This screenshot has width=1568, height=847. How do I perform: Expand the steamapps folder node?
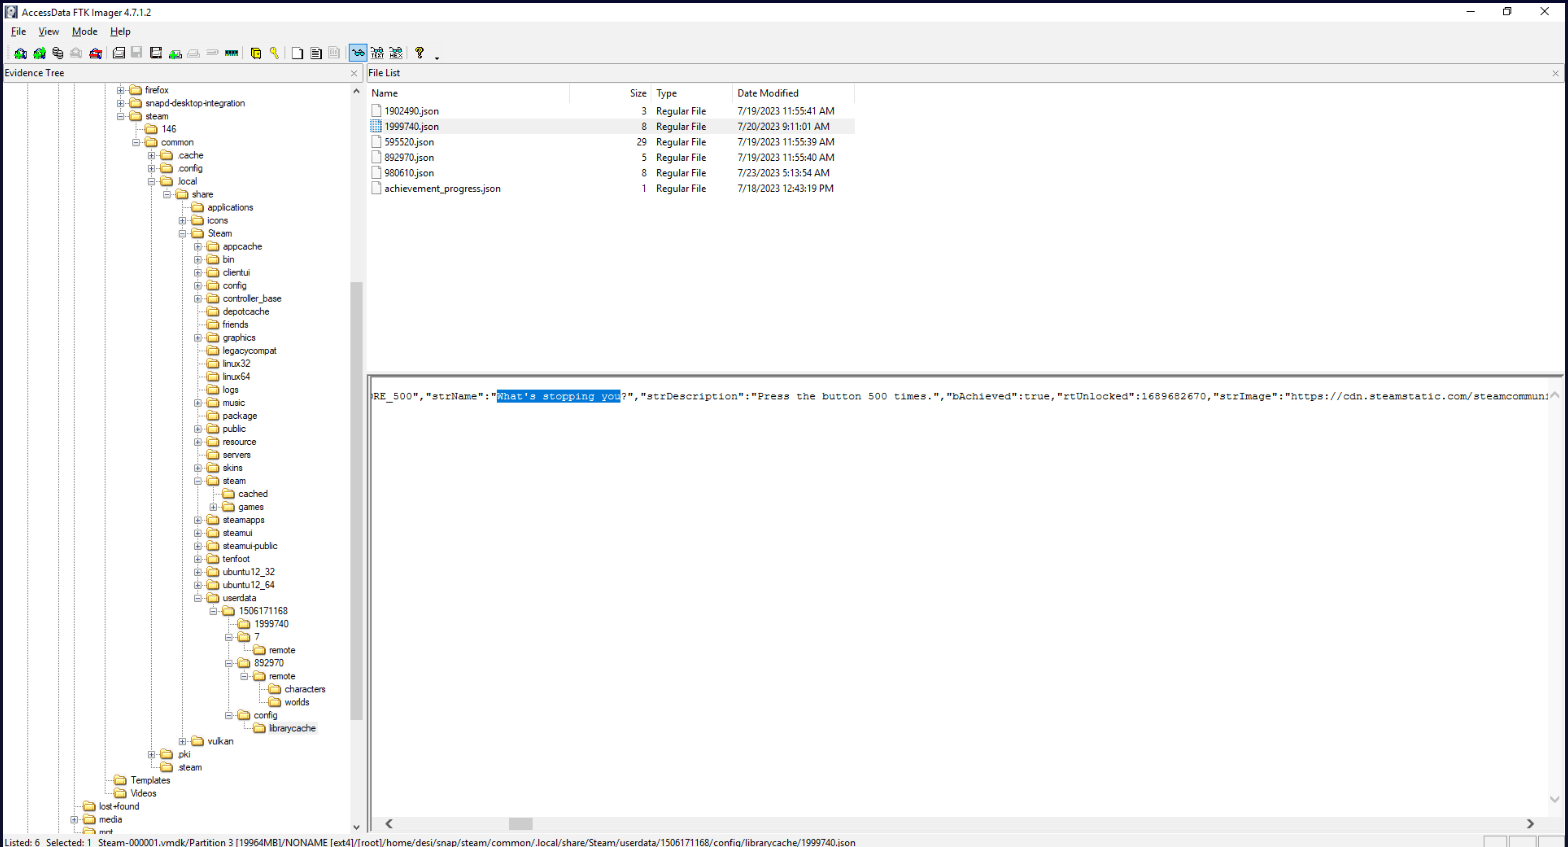(199, 520)
